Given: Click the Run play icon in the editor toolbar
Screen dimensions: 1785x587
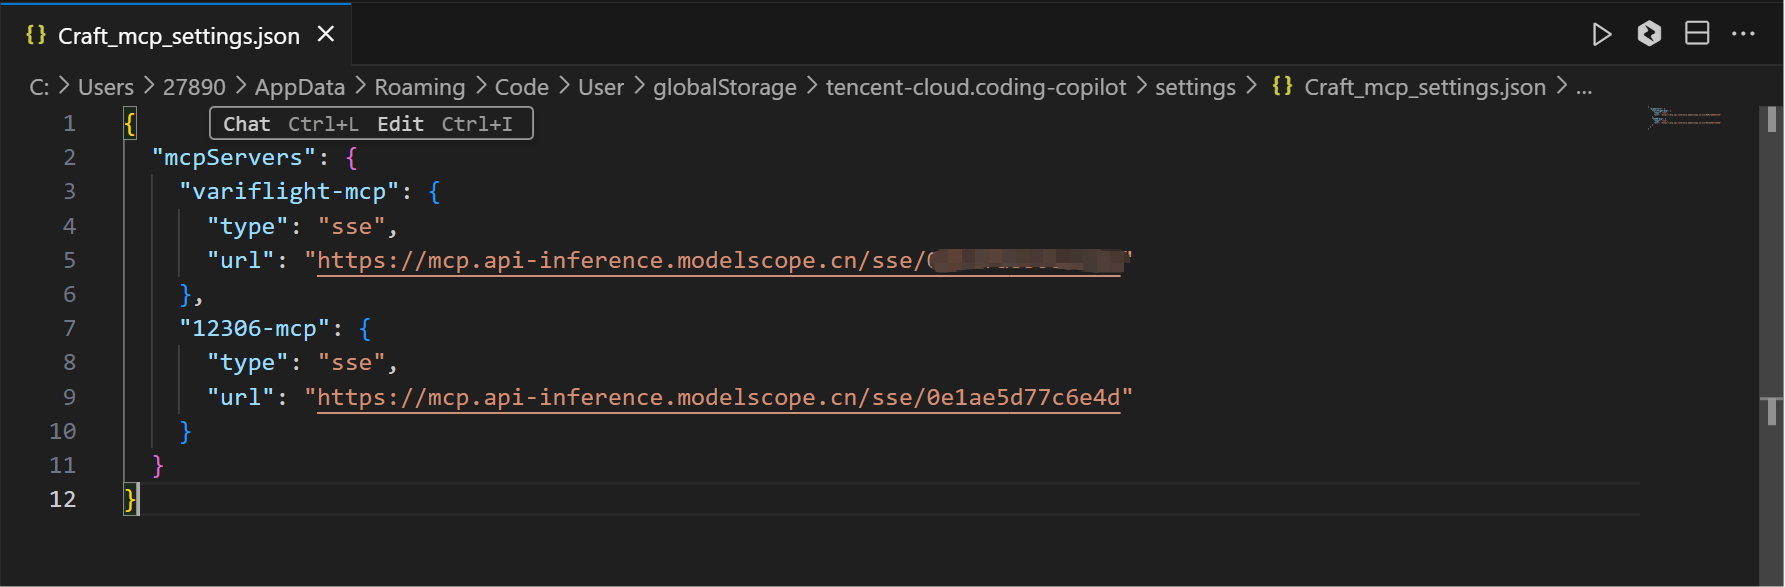Looking at the screenshot, I should point(1601,35).
